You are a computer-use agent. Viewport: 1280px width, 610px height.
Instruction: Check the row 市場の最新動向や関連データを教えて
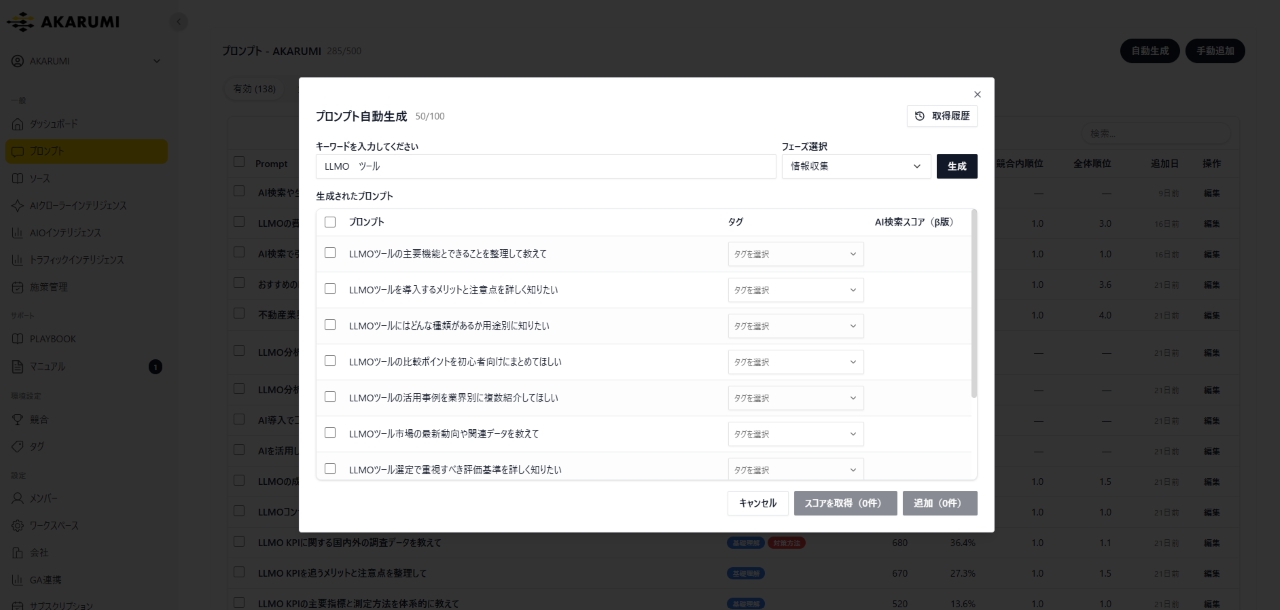click(330, 433)
